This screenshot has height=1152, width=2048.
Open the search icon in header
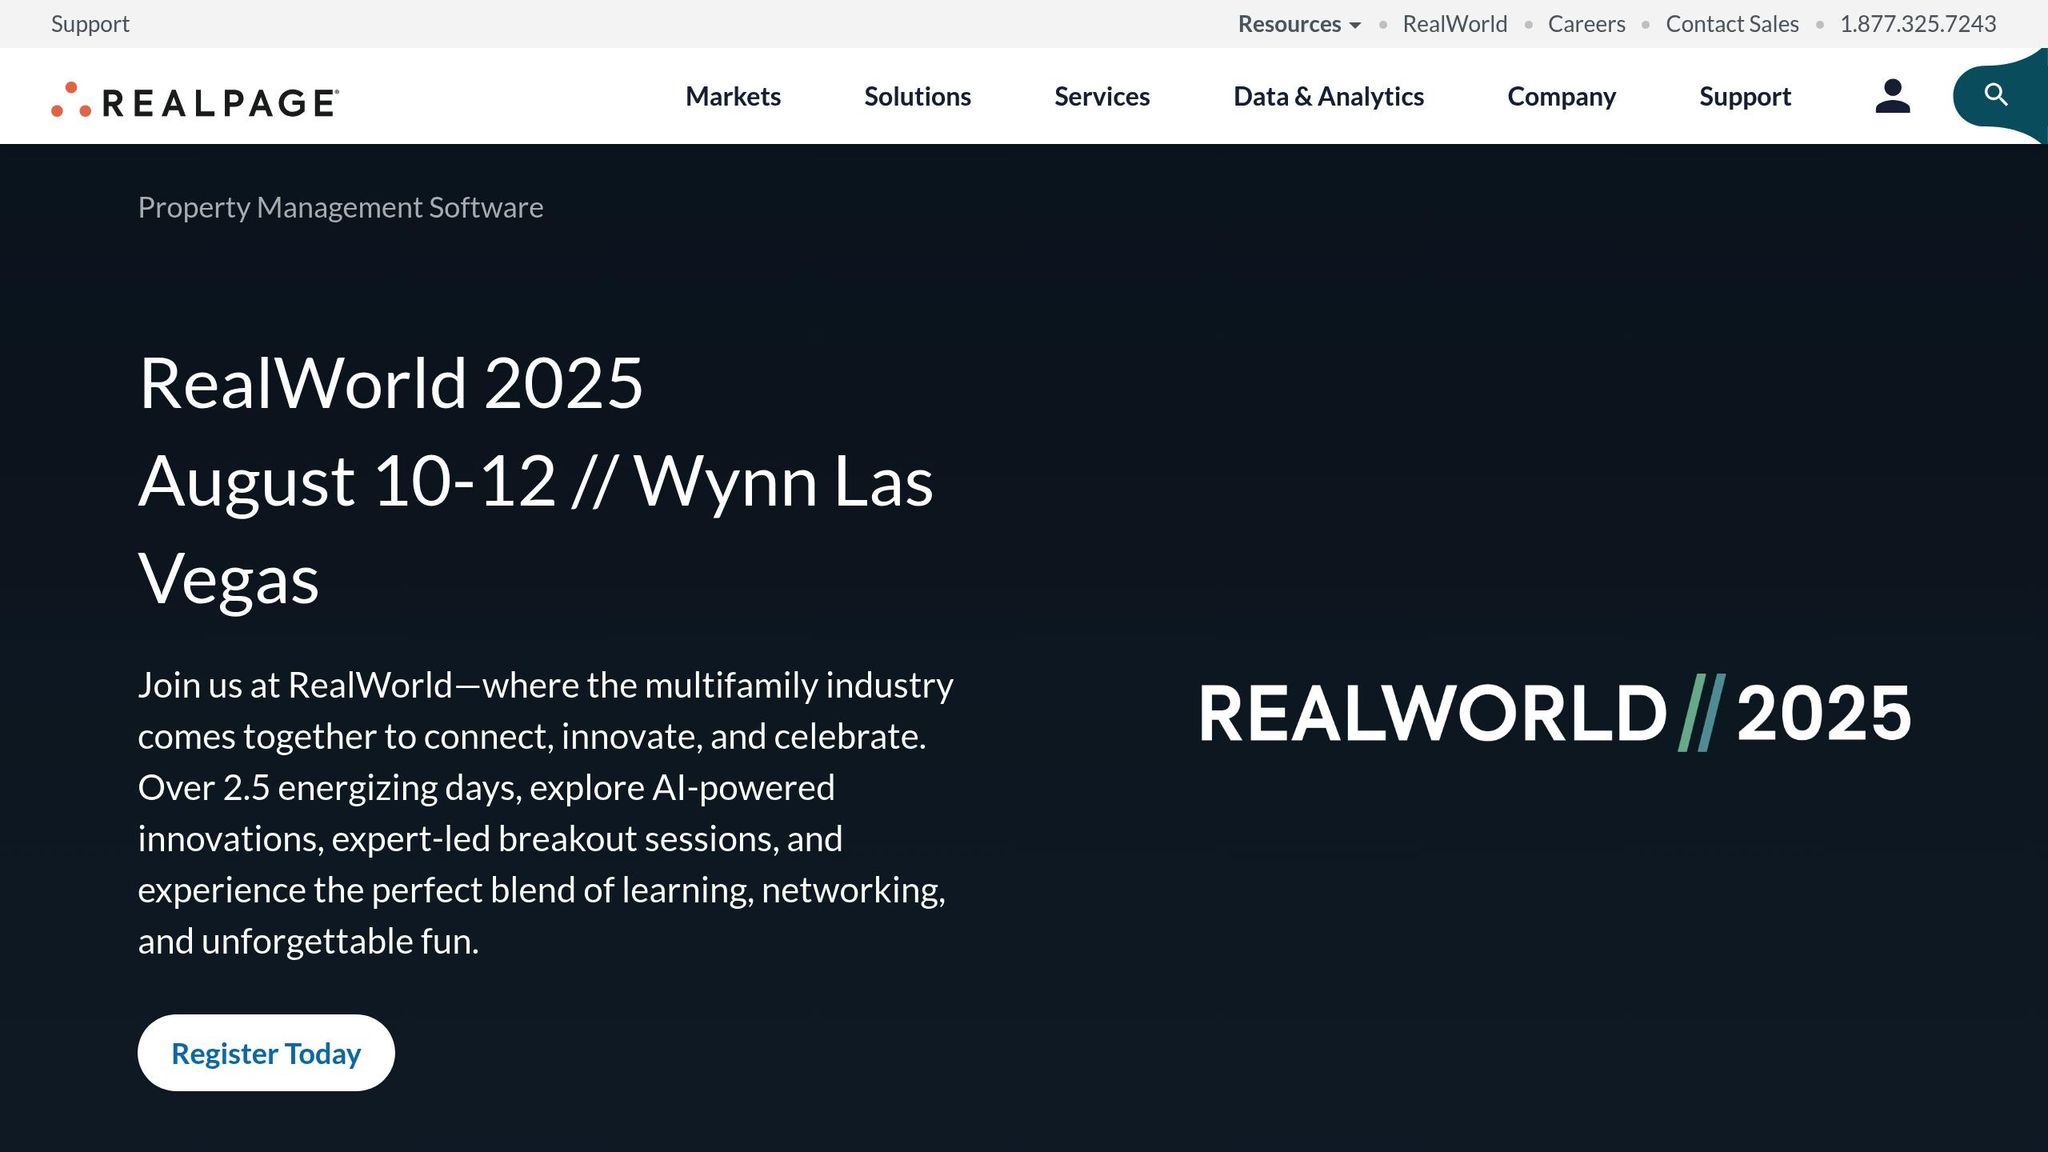[1996, 95]
